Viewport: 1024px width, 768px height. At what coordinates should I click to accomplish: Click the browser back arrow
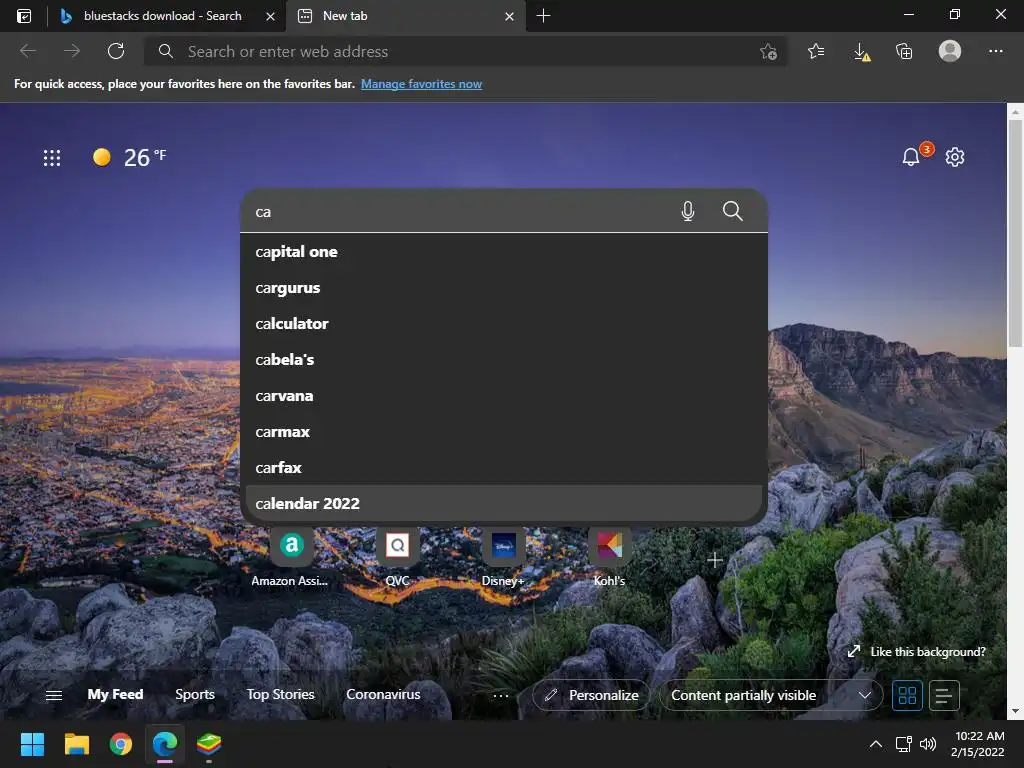[27, 51]
